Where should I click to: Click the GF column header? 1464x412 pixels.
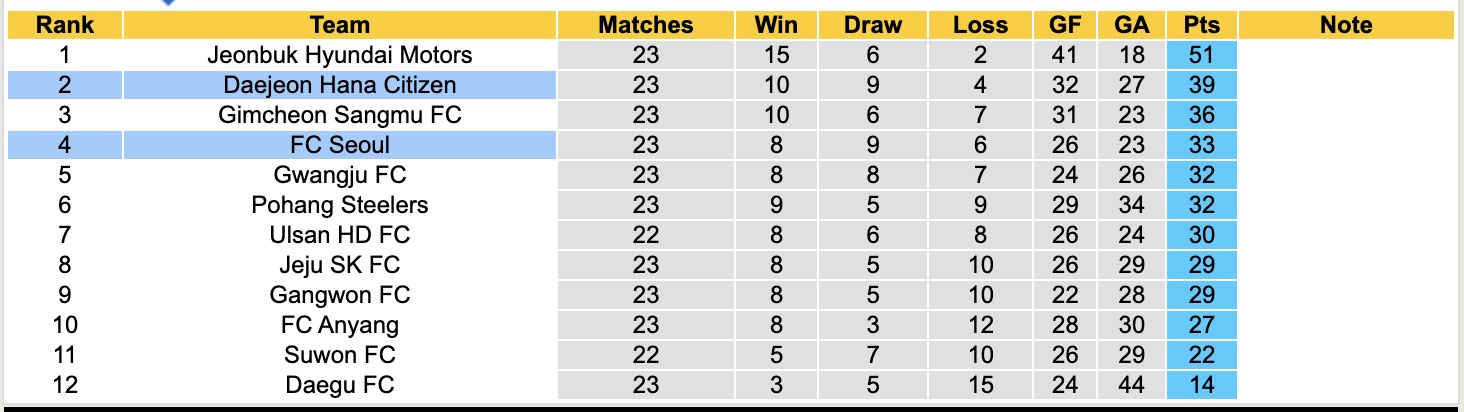tap(1065, 25)
